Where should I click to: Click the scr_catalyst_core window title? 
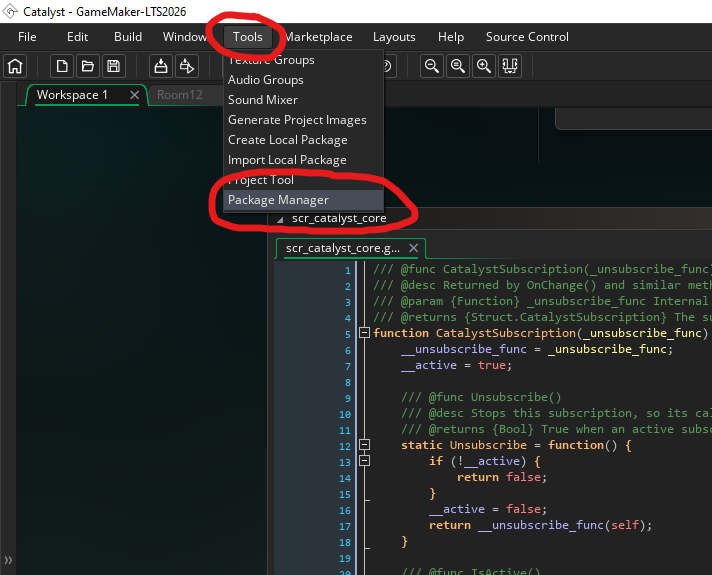339,218
